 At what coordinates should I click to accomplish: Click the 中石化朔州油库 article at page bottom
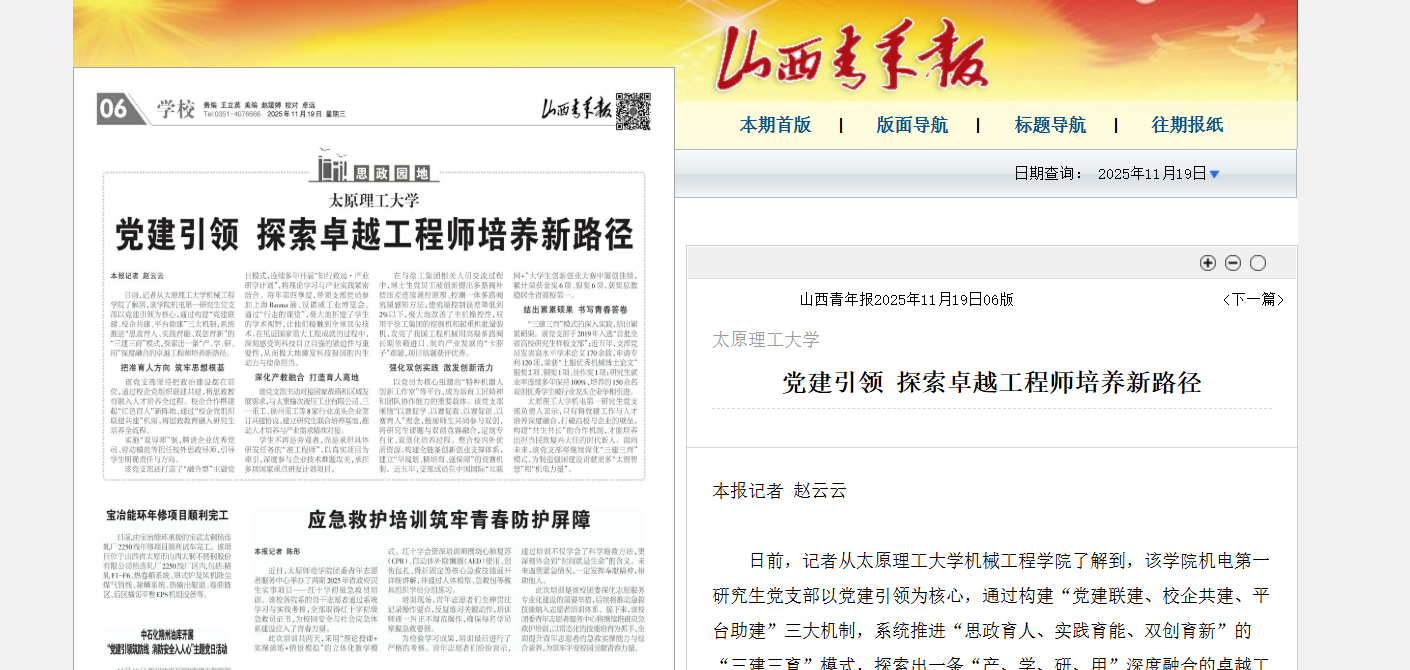(168, 641)
